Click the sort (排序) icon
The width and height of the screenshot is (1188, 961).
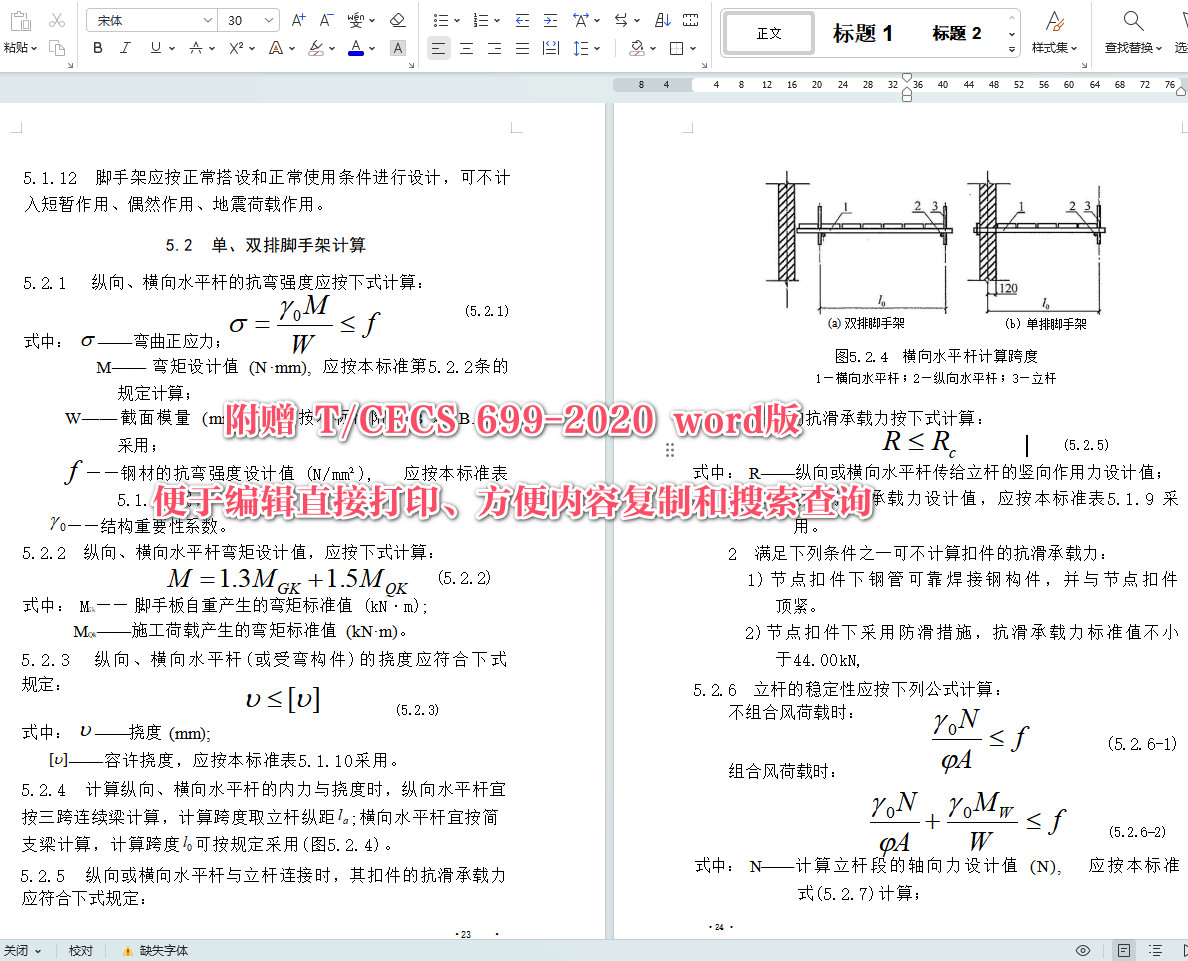point(663,20)
